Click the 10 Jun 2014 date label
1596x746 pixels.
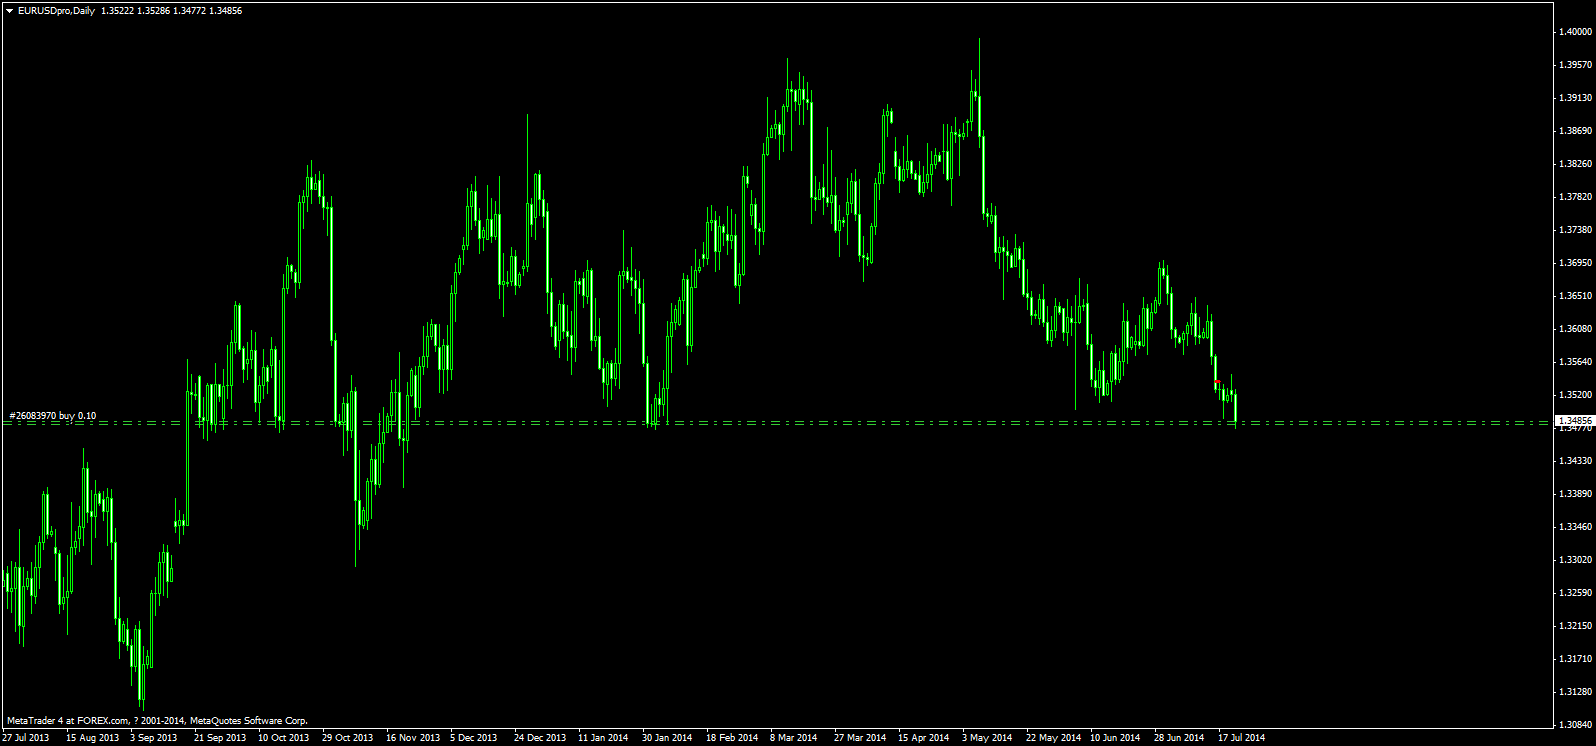1116,738
